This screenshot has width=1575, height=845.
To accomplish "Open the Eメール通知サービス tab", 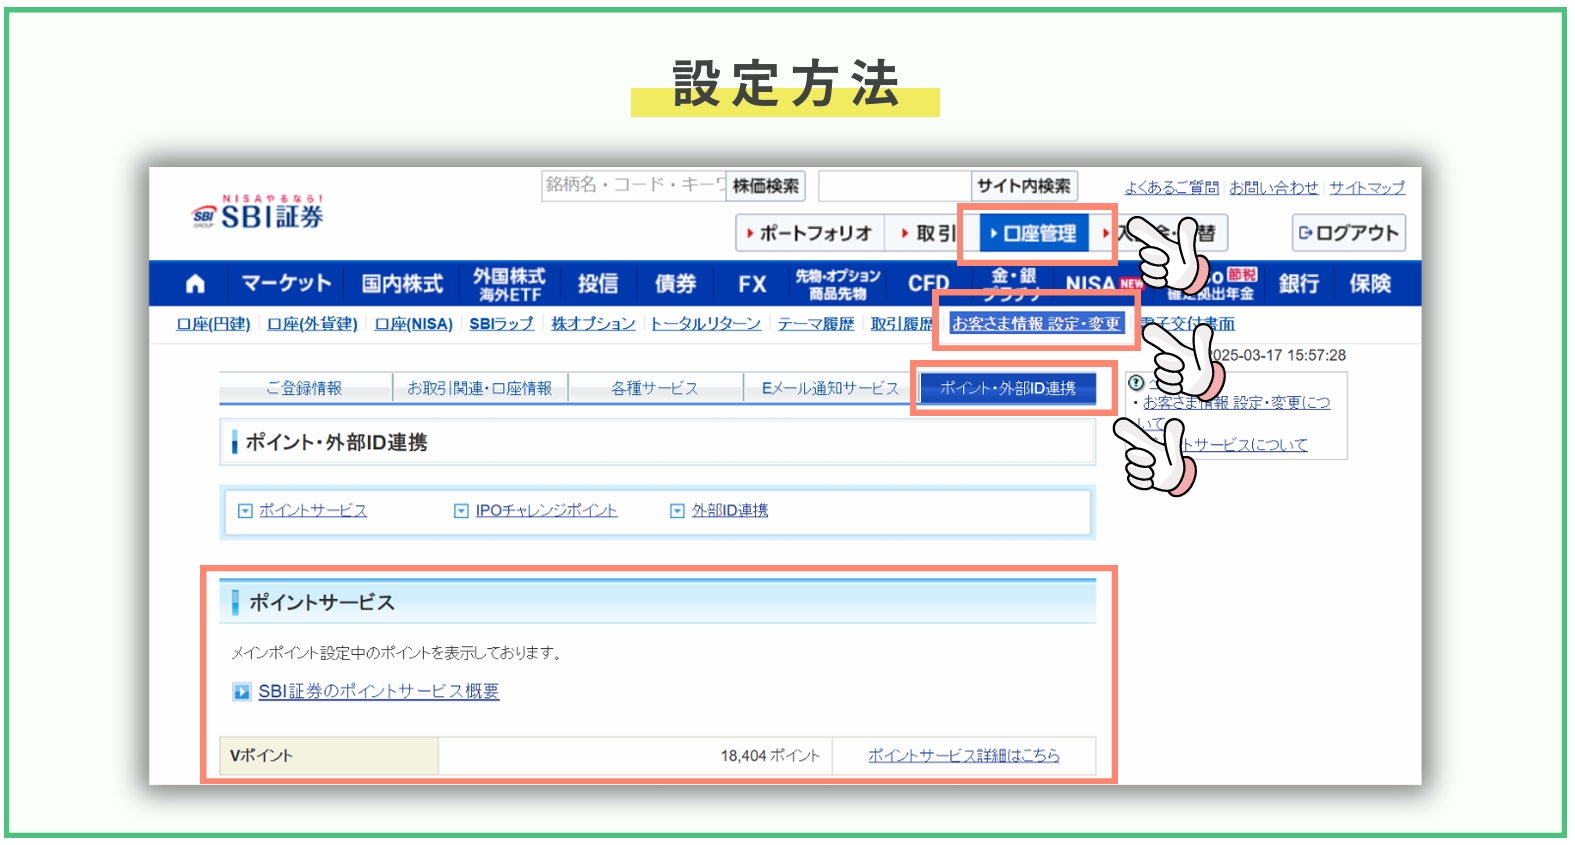I will pos(829,388).
